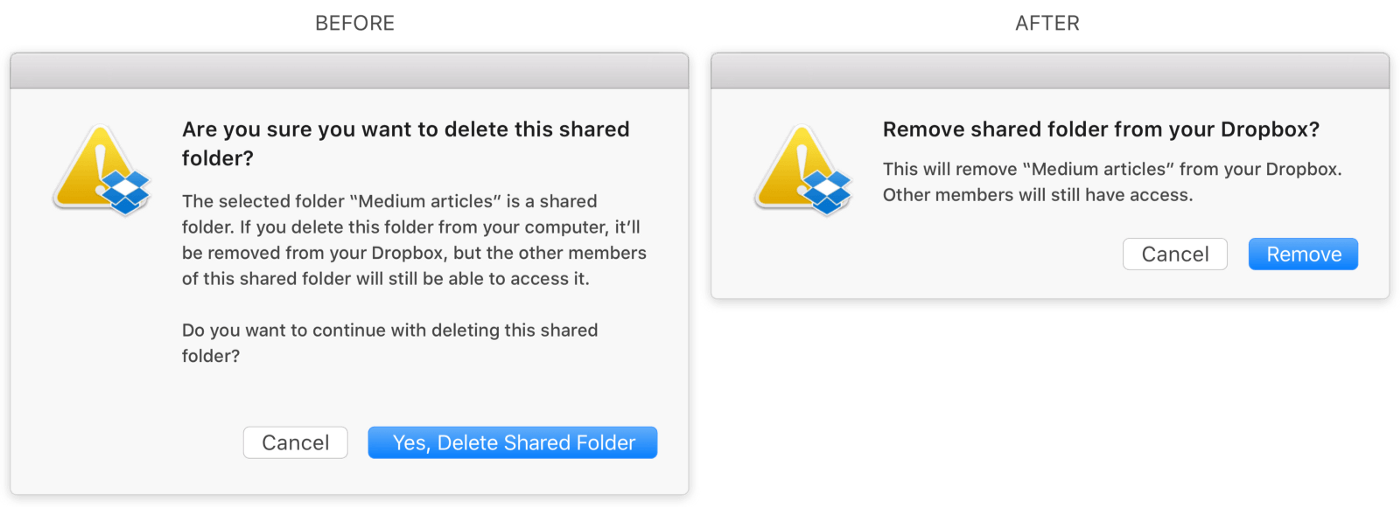Click the "Do you want to continue" question text

(x=390, y=343)
